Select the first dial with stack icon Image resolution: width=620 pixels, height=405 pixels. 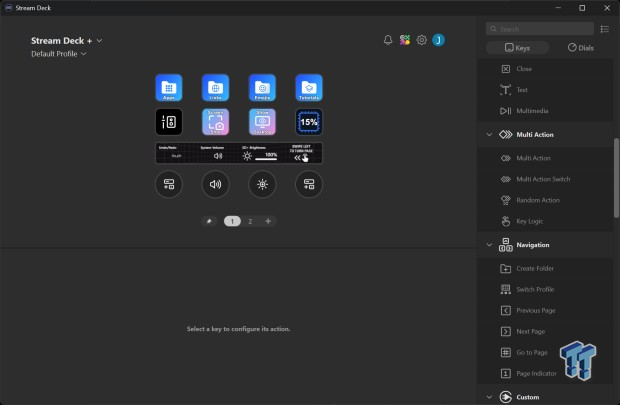[x=169, y=184]
